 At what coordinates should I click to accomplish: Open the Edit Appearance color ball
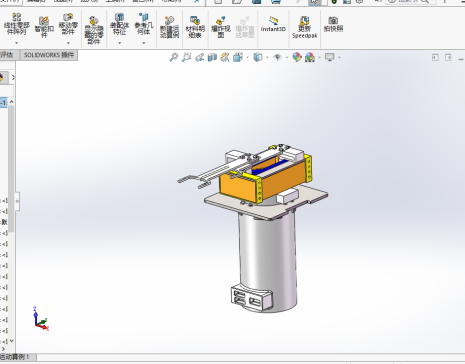point(297,57)
